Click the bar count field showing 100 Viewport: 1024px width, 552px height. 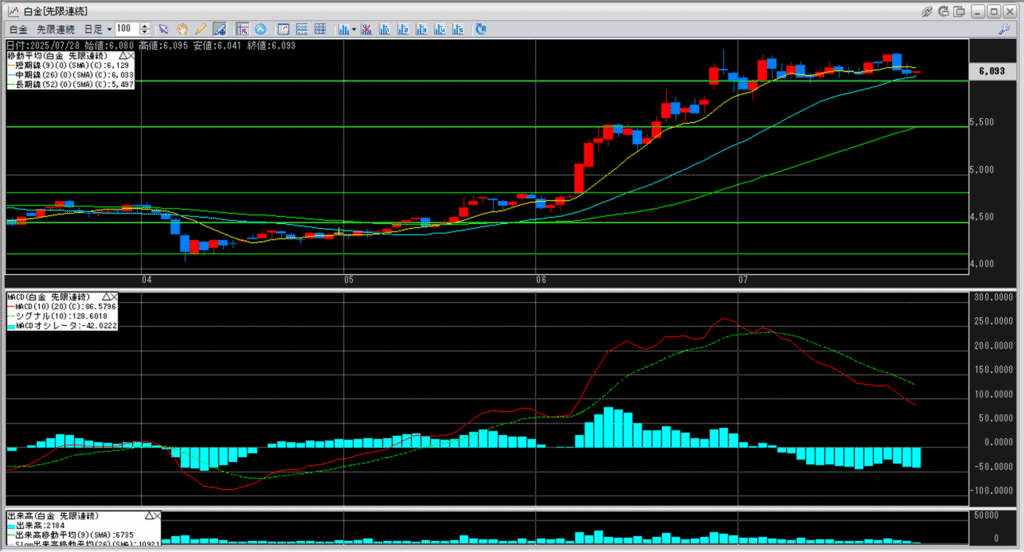click(x=128, y=29)
